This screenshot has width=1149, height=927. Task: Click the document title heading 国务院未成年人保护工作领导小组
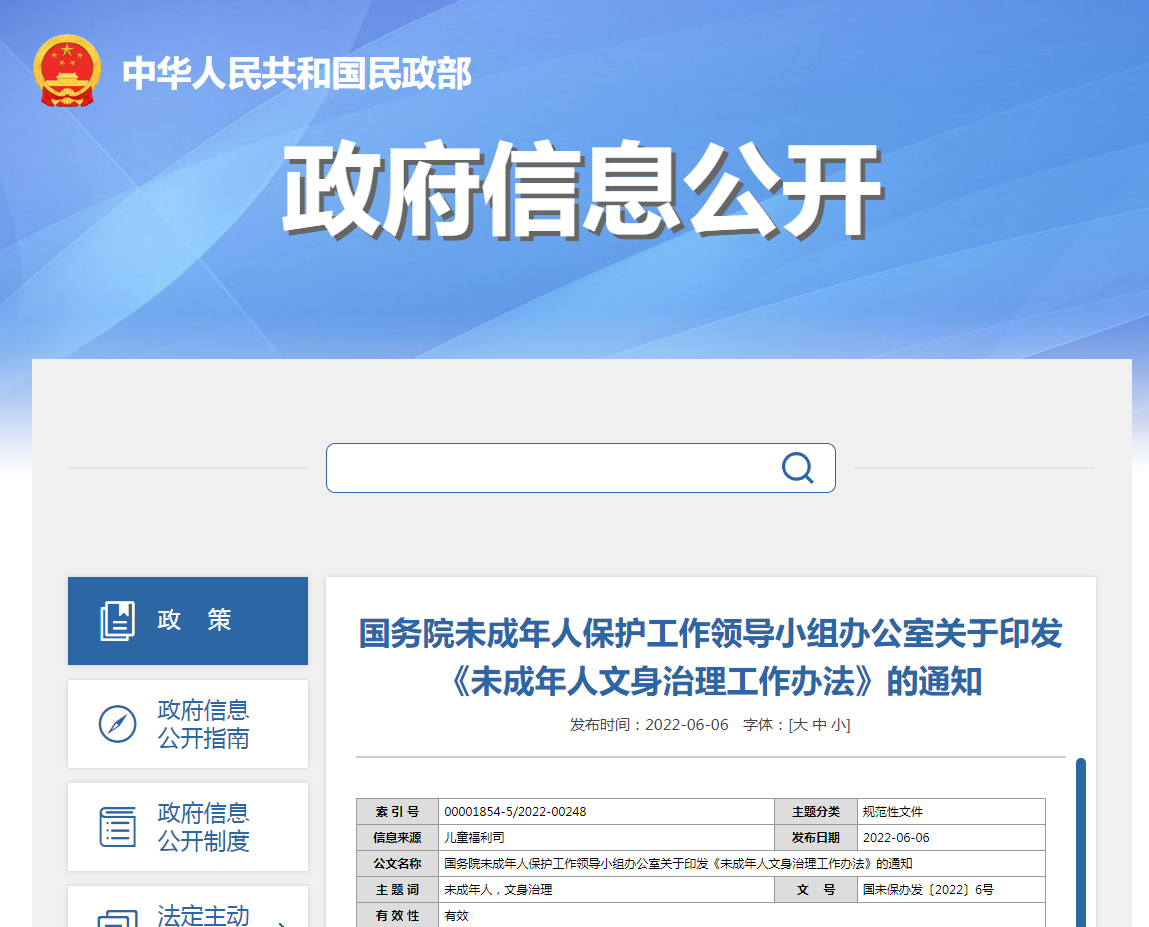click(x=711, y=657)
